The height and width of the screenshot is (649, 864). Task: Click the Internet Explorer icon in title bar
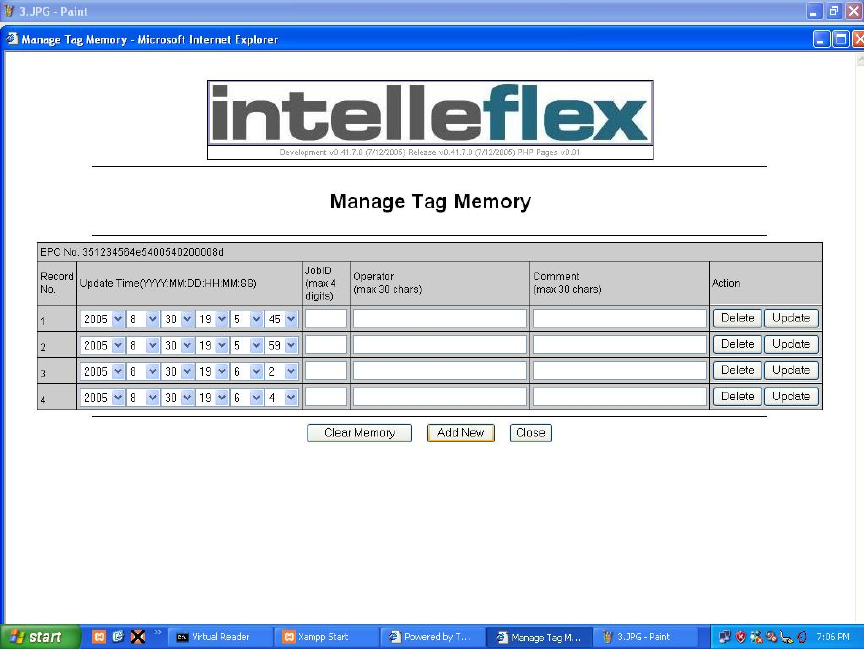11,39
